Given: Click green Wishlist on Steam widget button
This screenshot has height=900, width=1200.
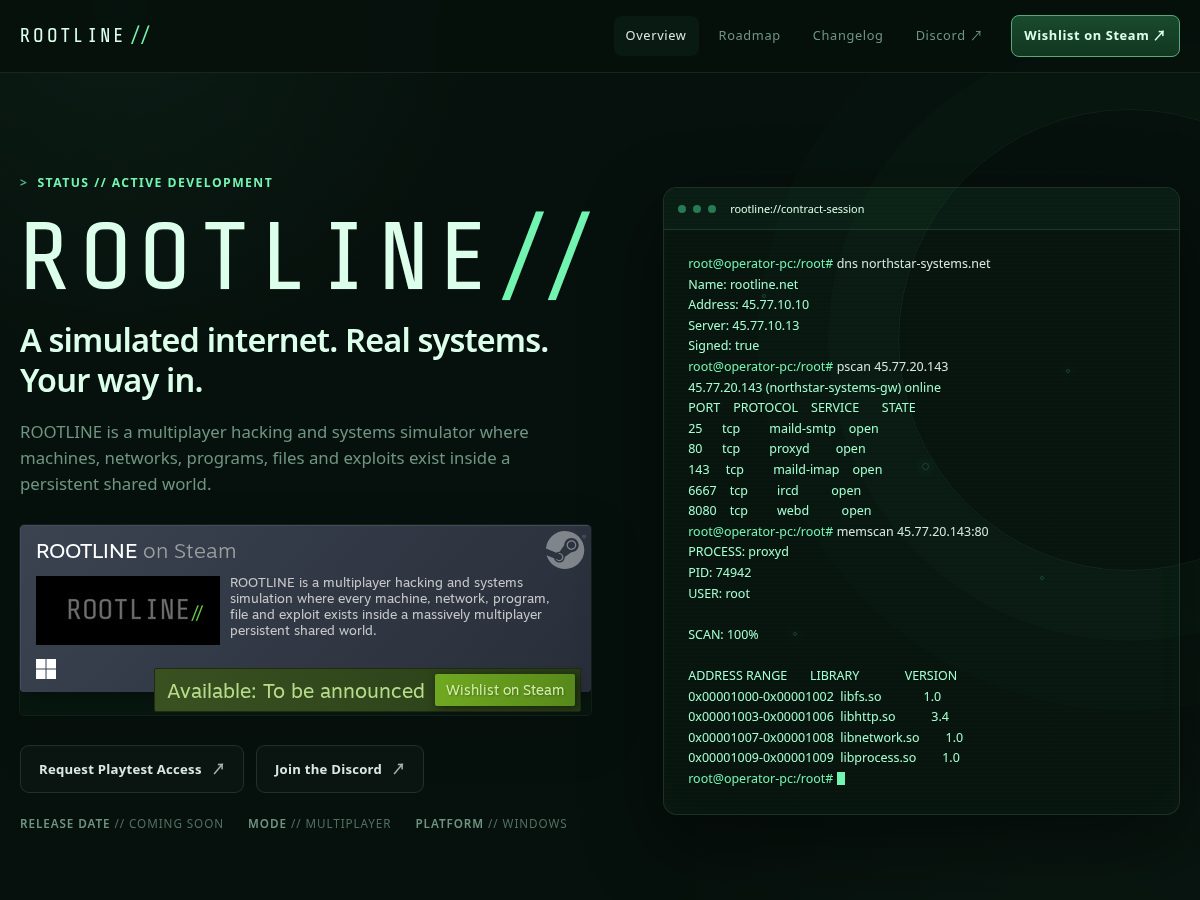Looking at the screenshot, I should [x=505, y=690].
